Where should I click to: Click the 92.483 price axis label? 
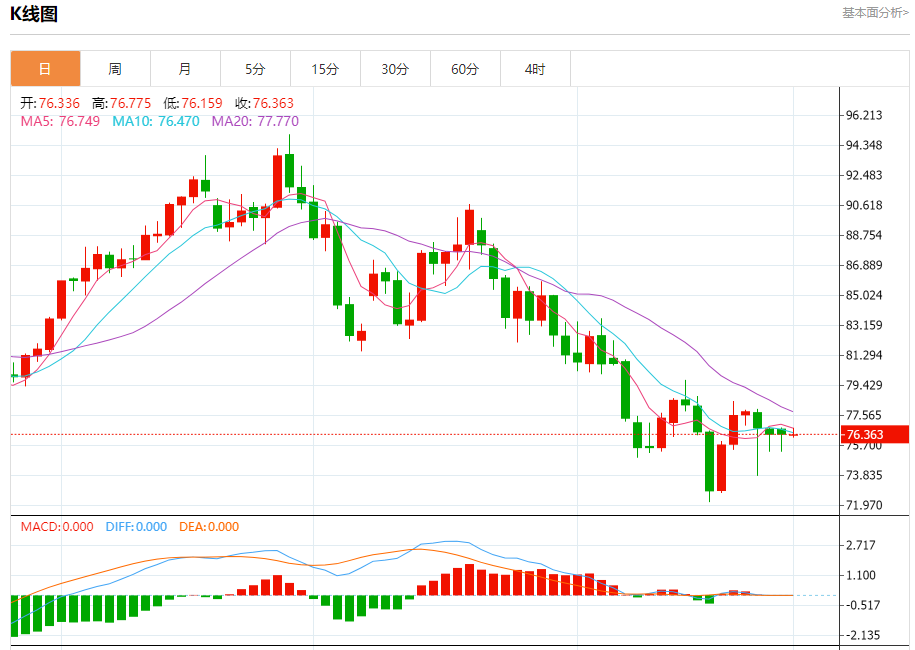coord(864,176)
